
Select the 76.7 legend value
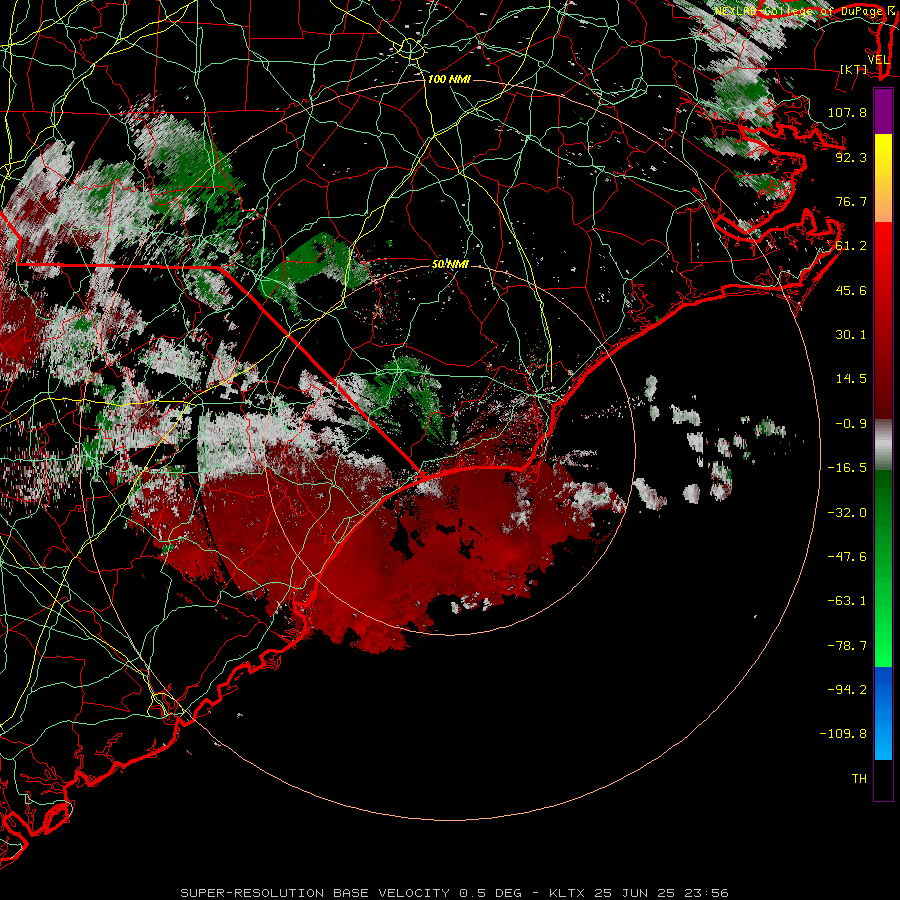[x=851, y=201]
